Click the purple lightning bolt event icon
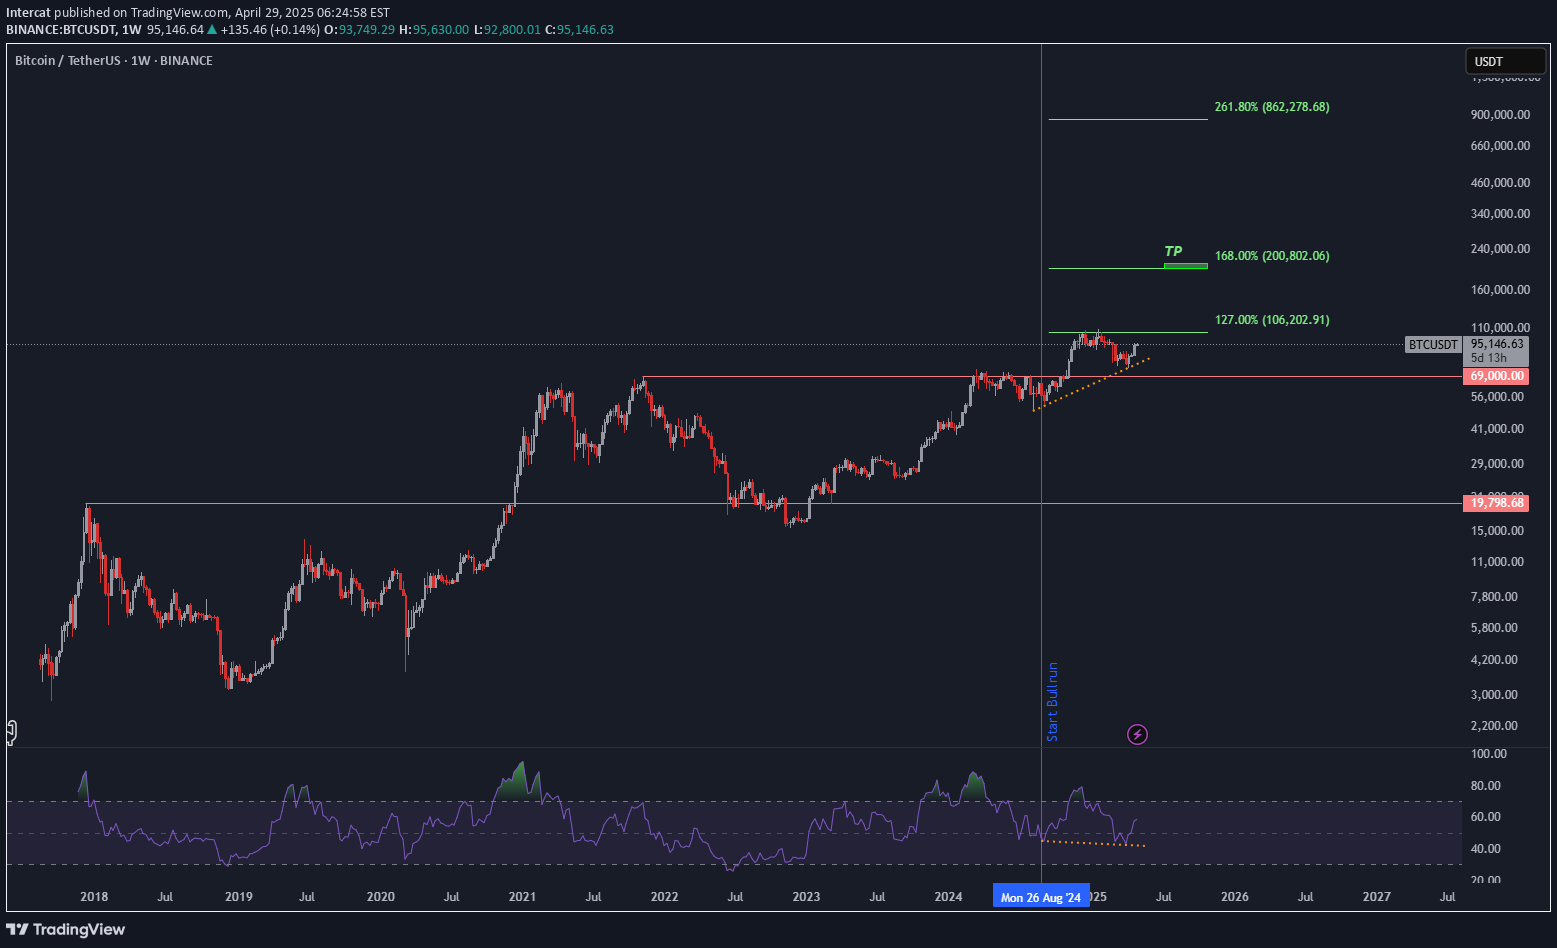The image size is (1557, 948). [x=1137, y=735]
